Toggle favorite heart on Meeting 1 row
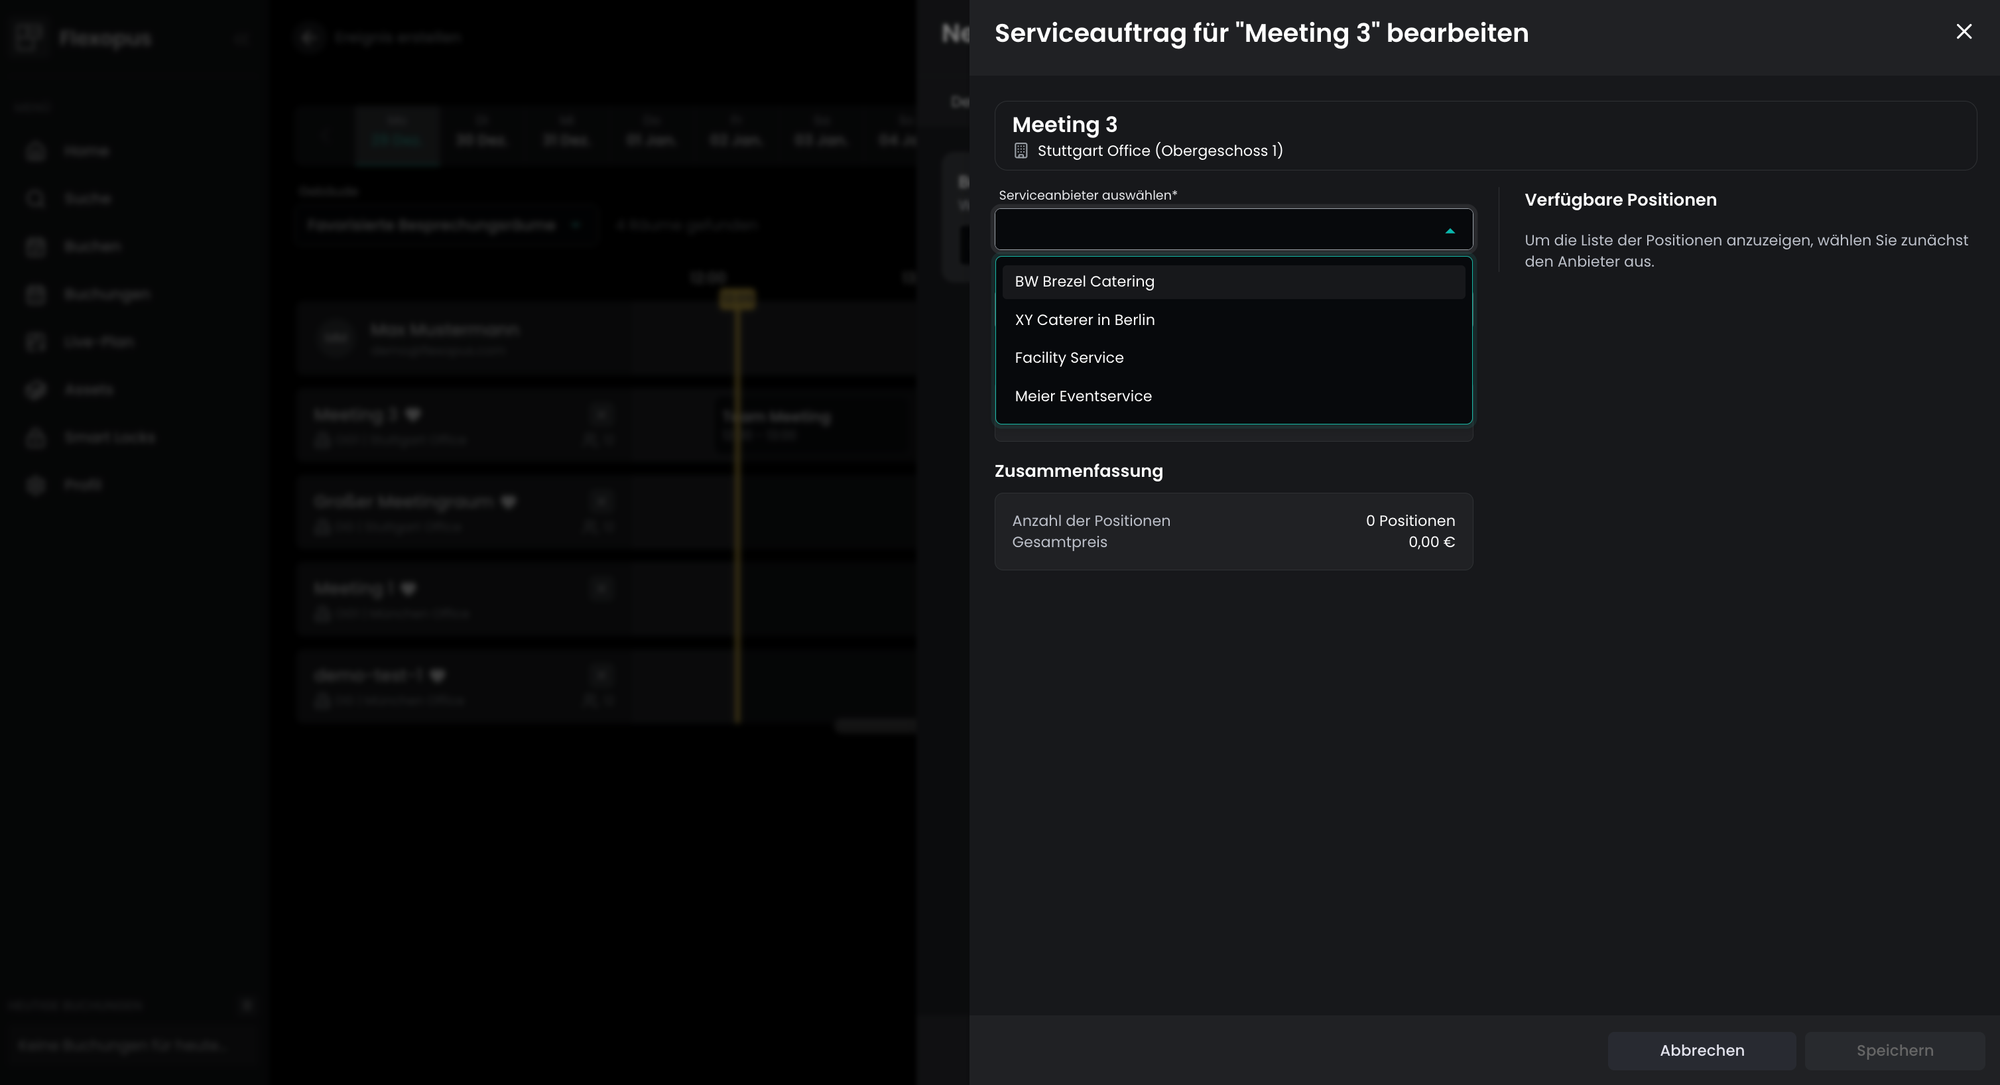This screenshot has height=1085, width=2000. [x=408, y=589]
